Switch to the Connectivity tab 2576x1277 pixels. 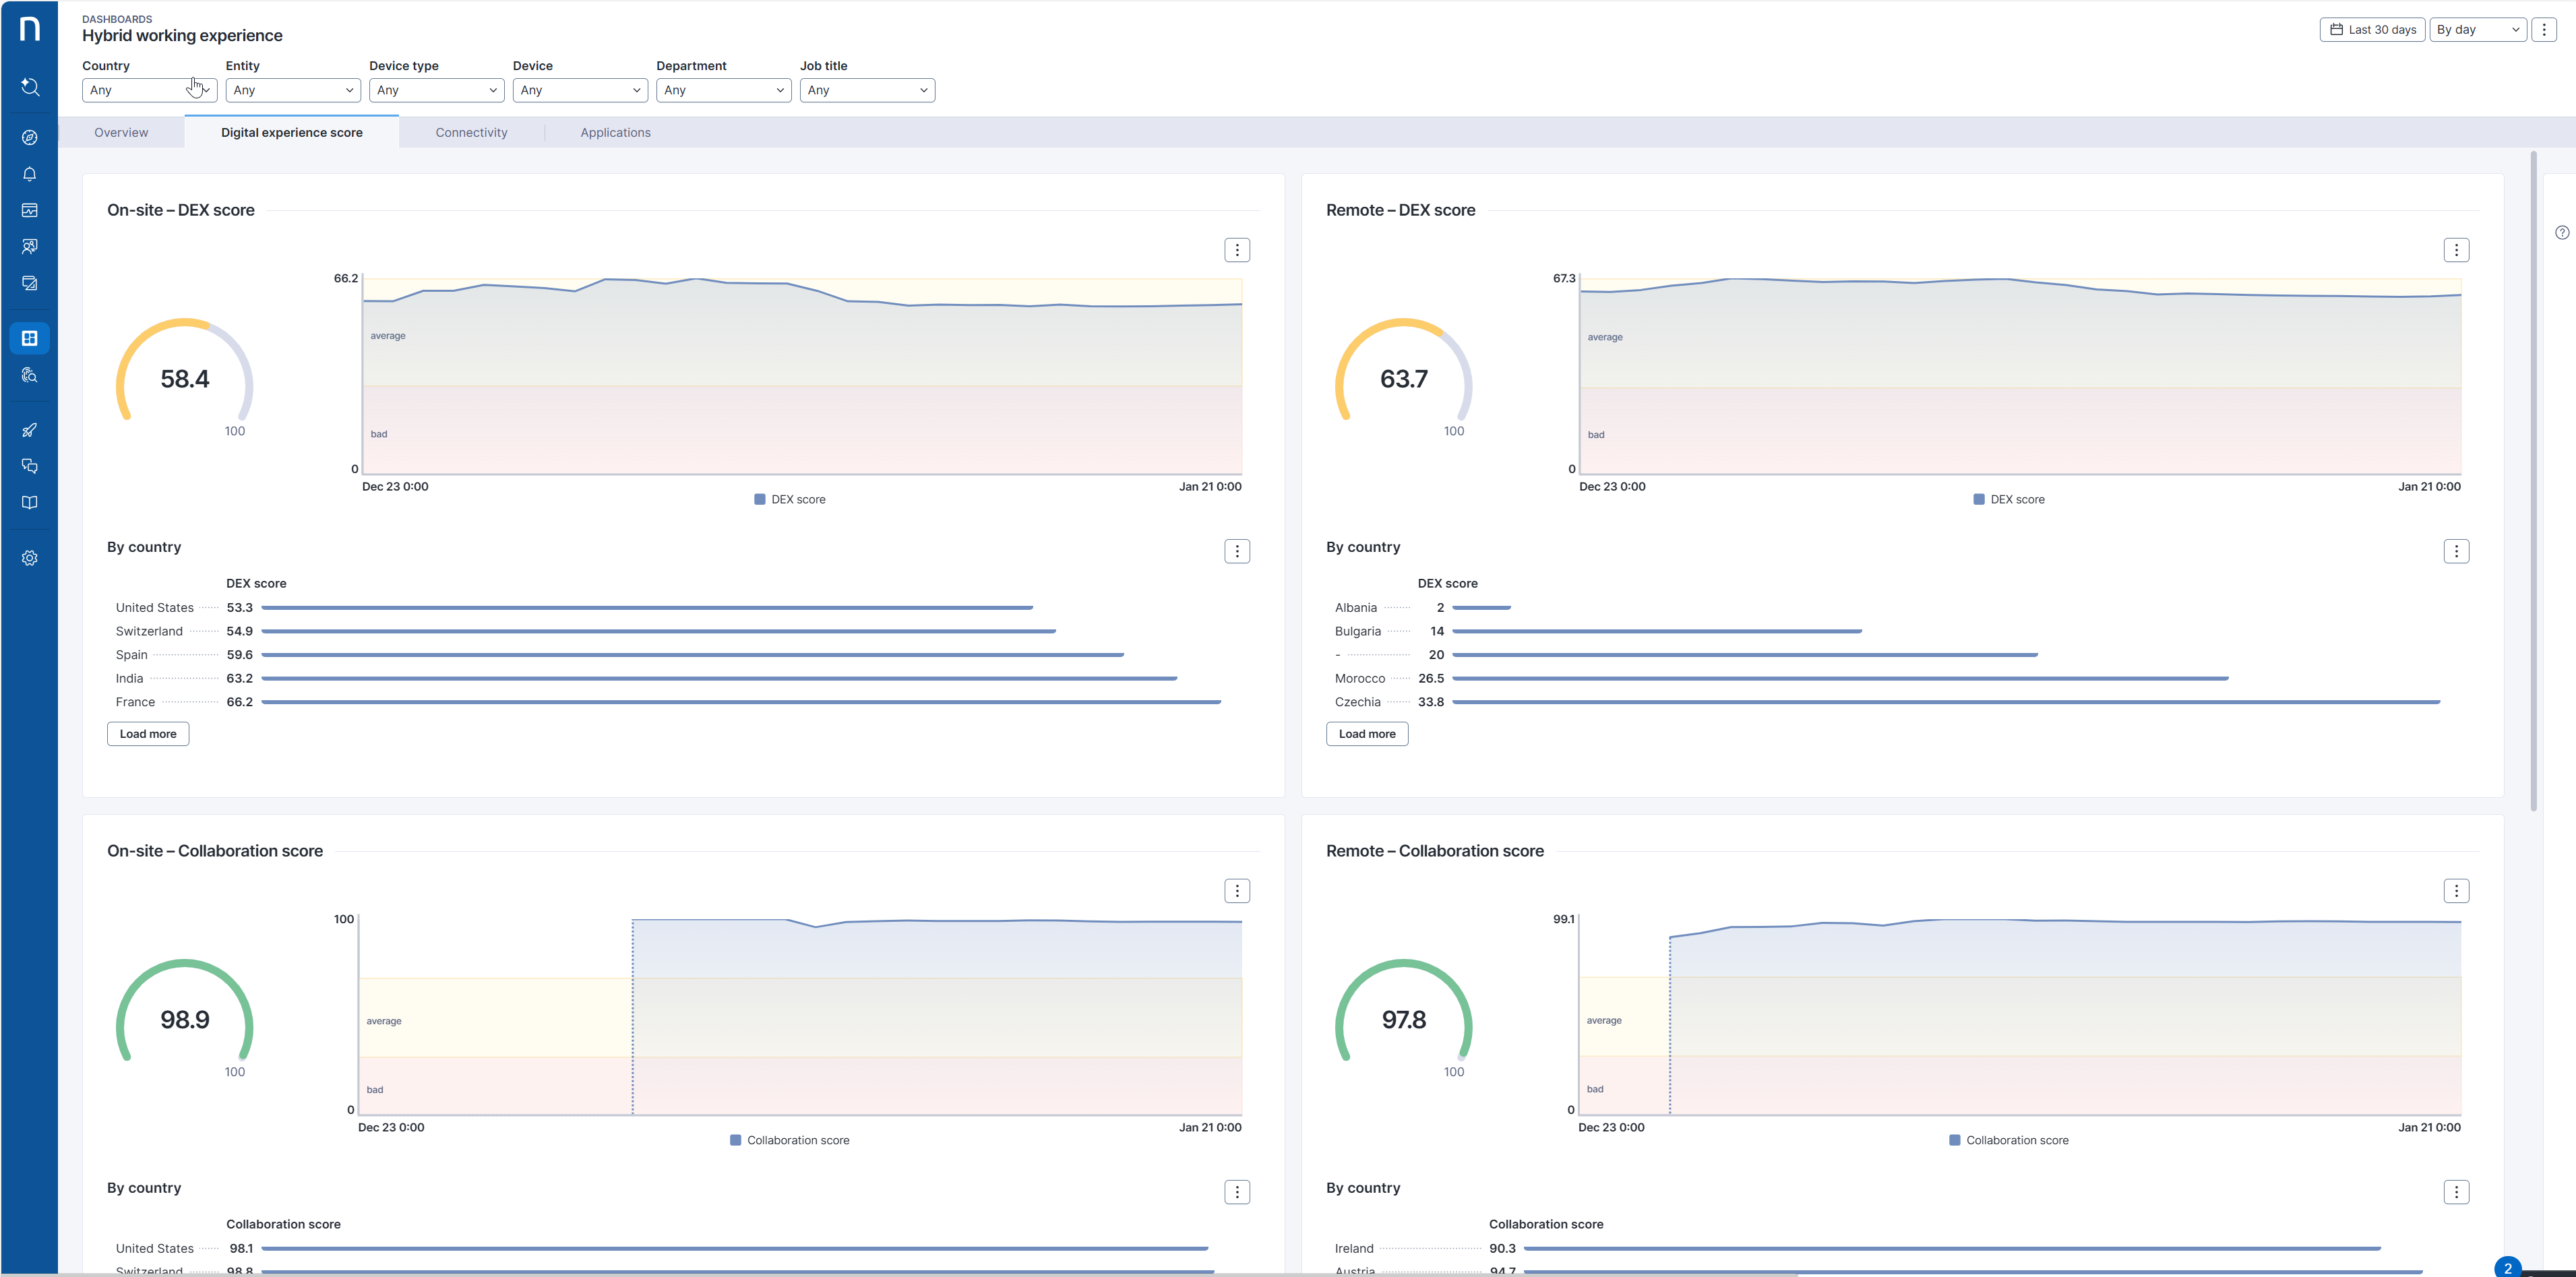tap(471, 132)
